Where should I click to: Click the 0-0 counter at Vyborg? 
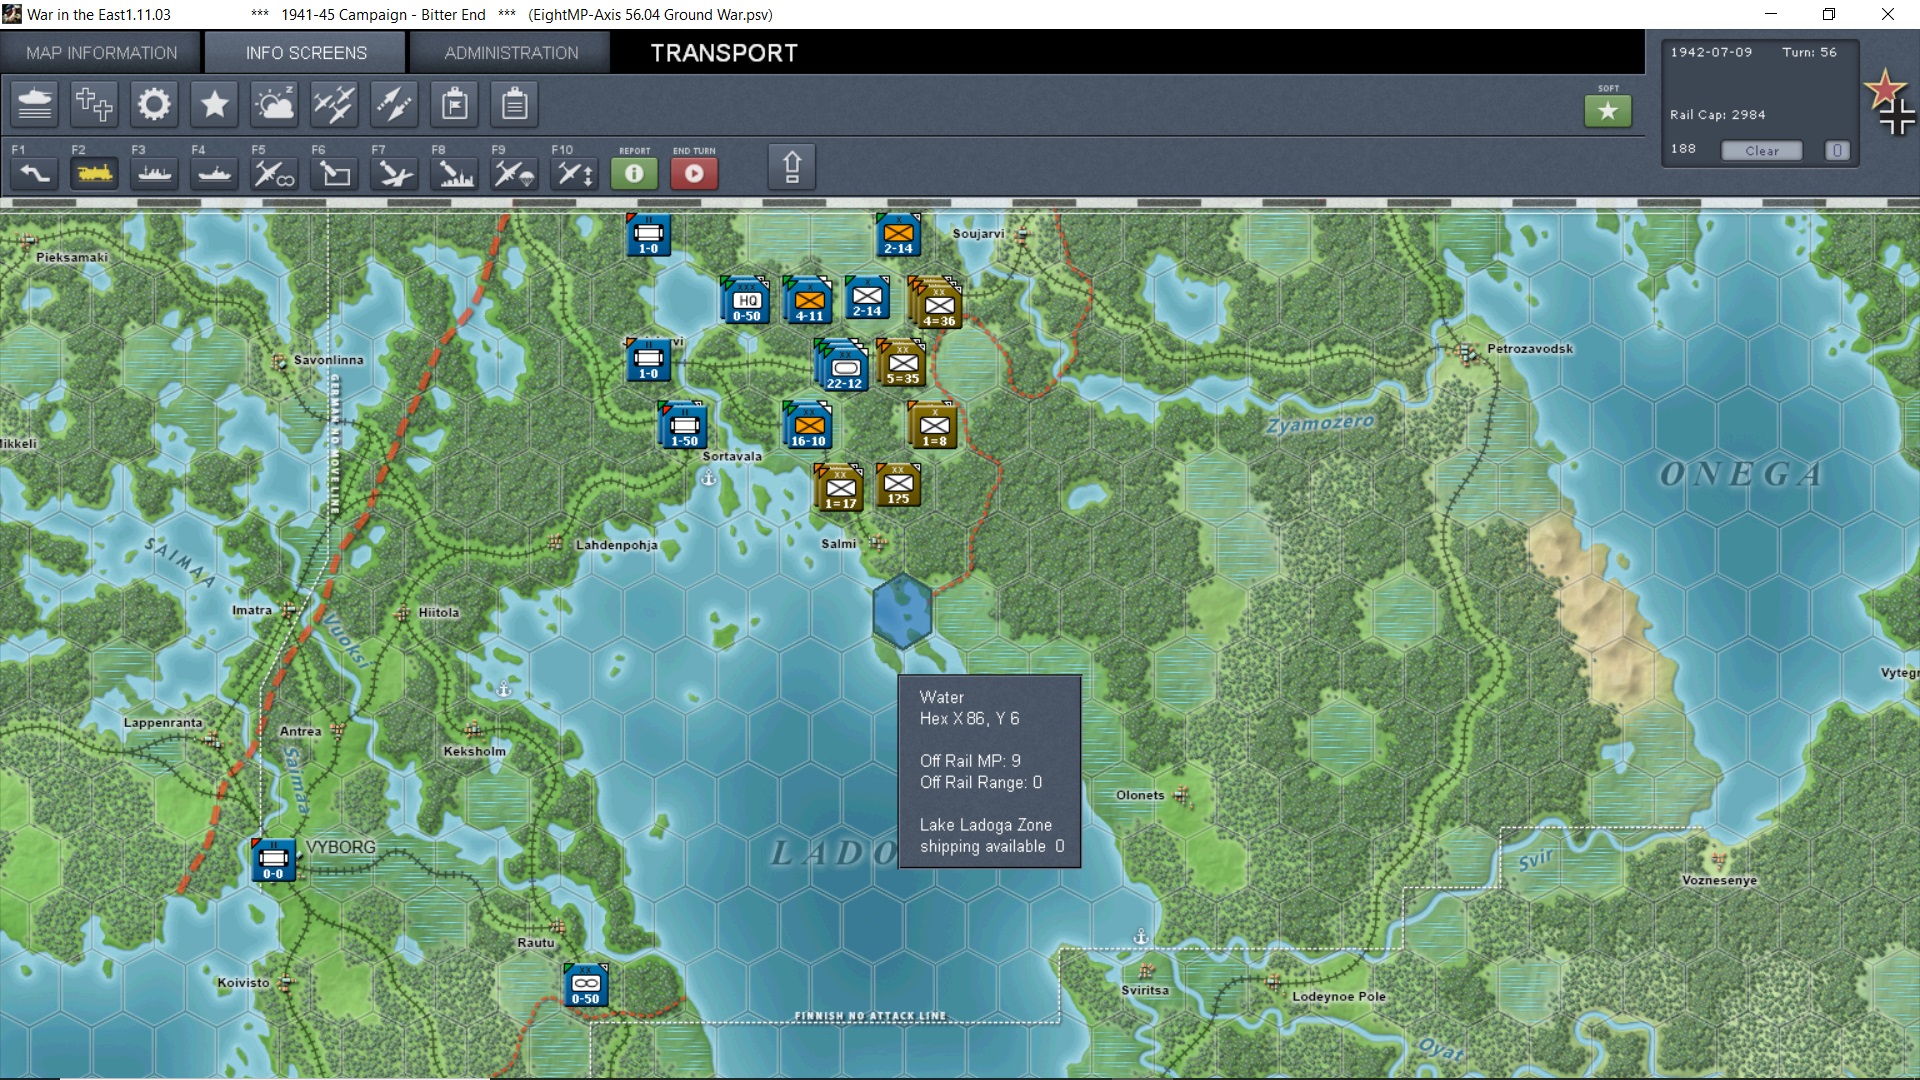pos(273,860)
